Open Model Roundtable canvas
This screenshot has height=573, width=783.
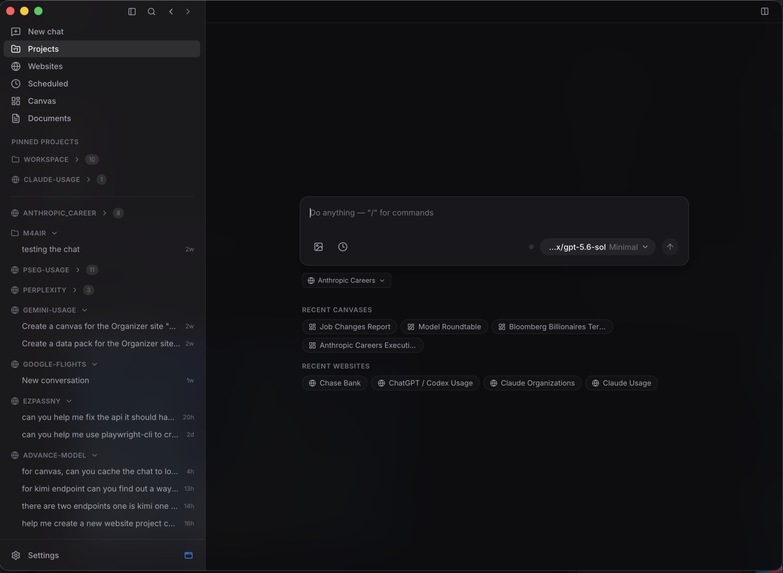[444, 327]
